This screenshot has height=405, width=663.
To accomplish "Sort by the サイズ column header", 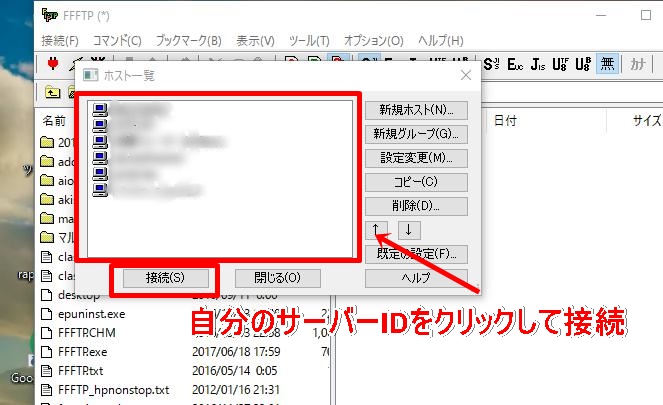I will click(646, 121).
